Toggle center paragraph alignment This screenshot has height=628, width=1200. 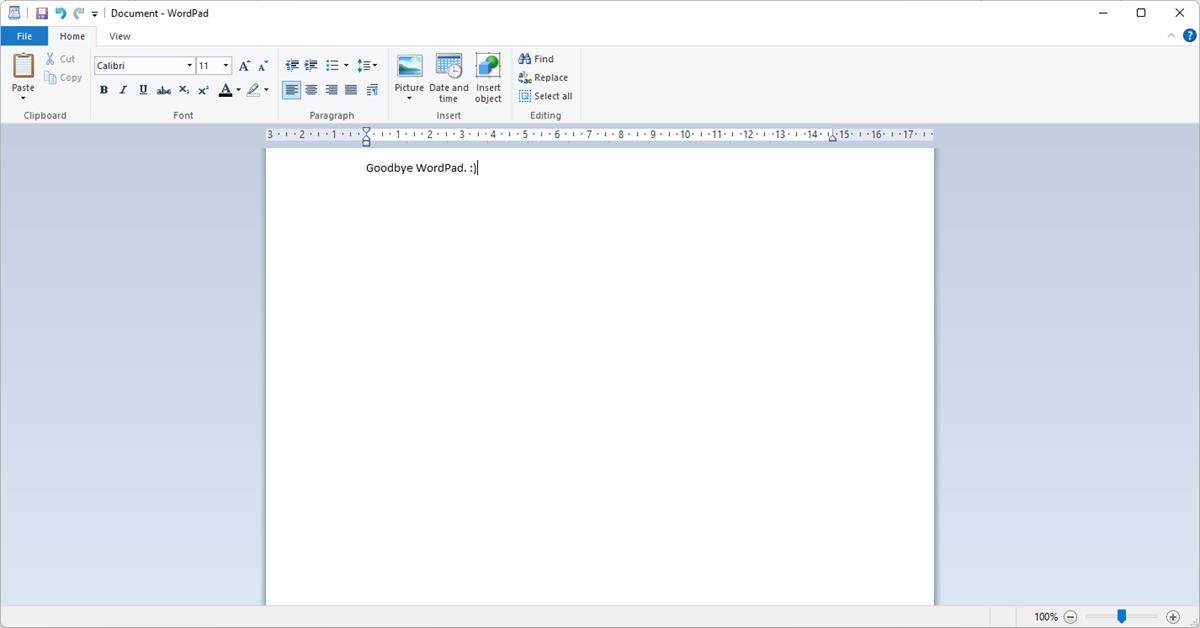pos(311,90)
